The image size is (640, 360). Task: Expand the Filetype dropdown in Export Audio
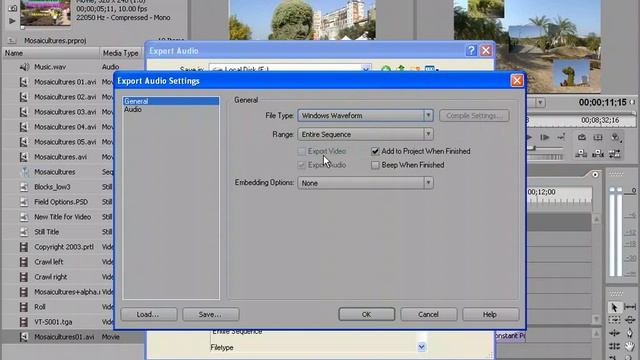(421, 347)
